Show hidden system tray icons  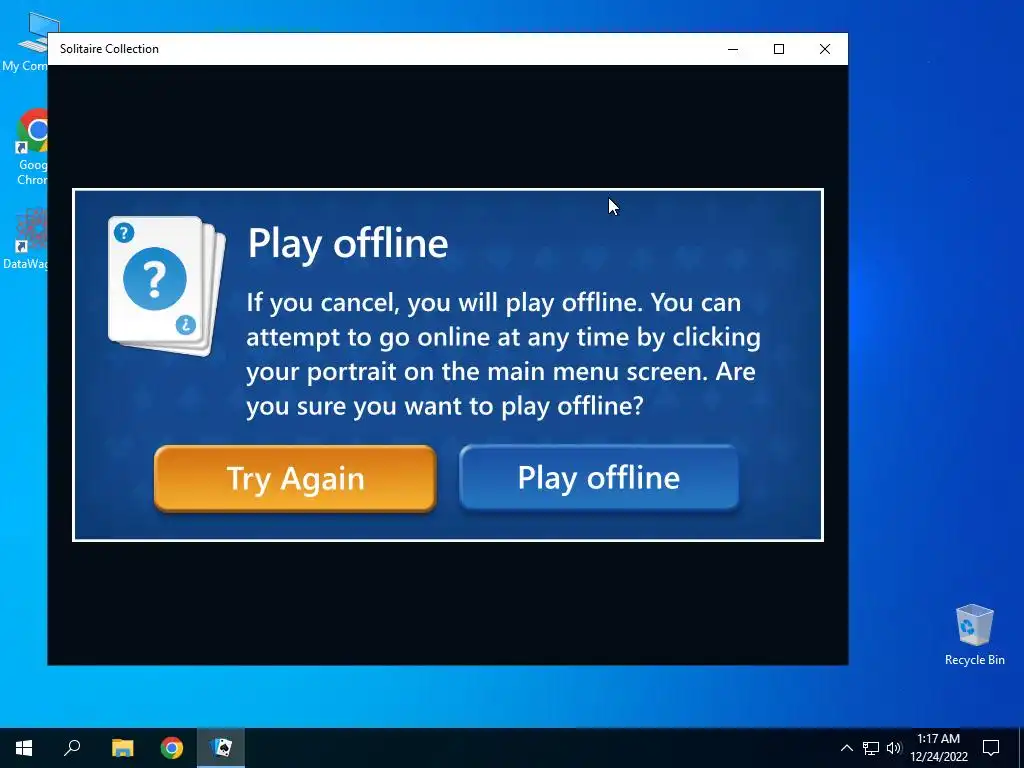846,748
